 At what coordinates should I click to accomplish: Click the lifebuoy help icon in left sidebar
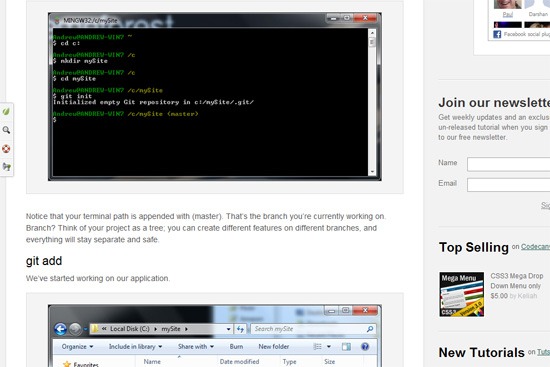point(6,148)
